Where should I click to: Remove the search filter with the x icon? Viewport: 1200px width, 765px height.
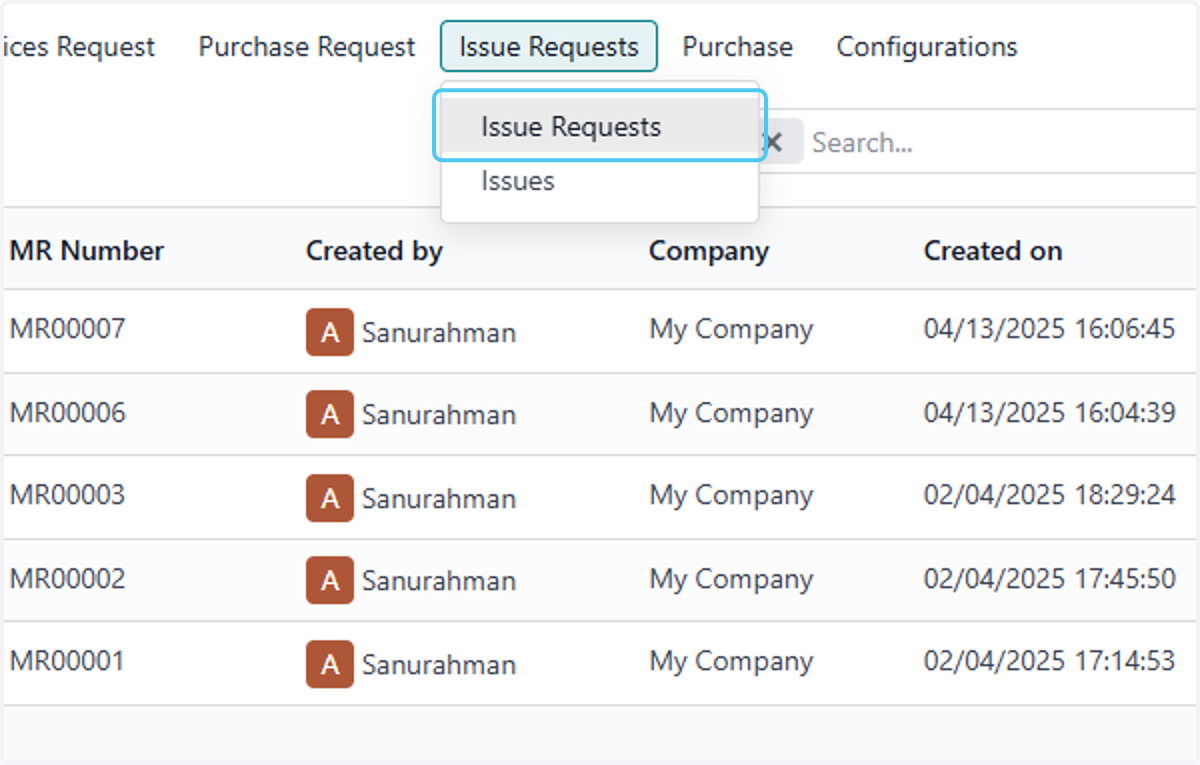[773, 142]
